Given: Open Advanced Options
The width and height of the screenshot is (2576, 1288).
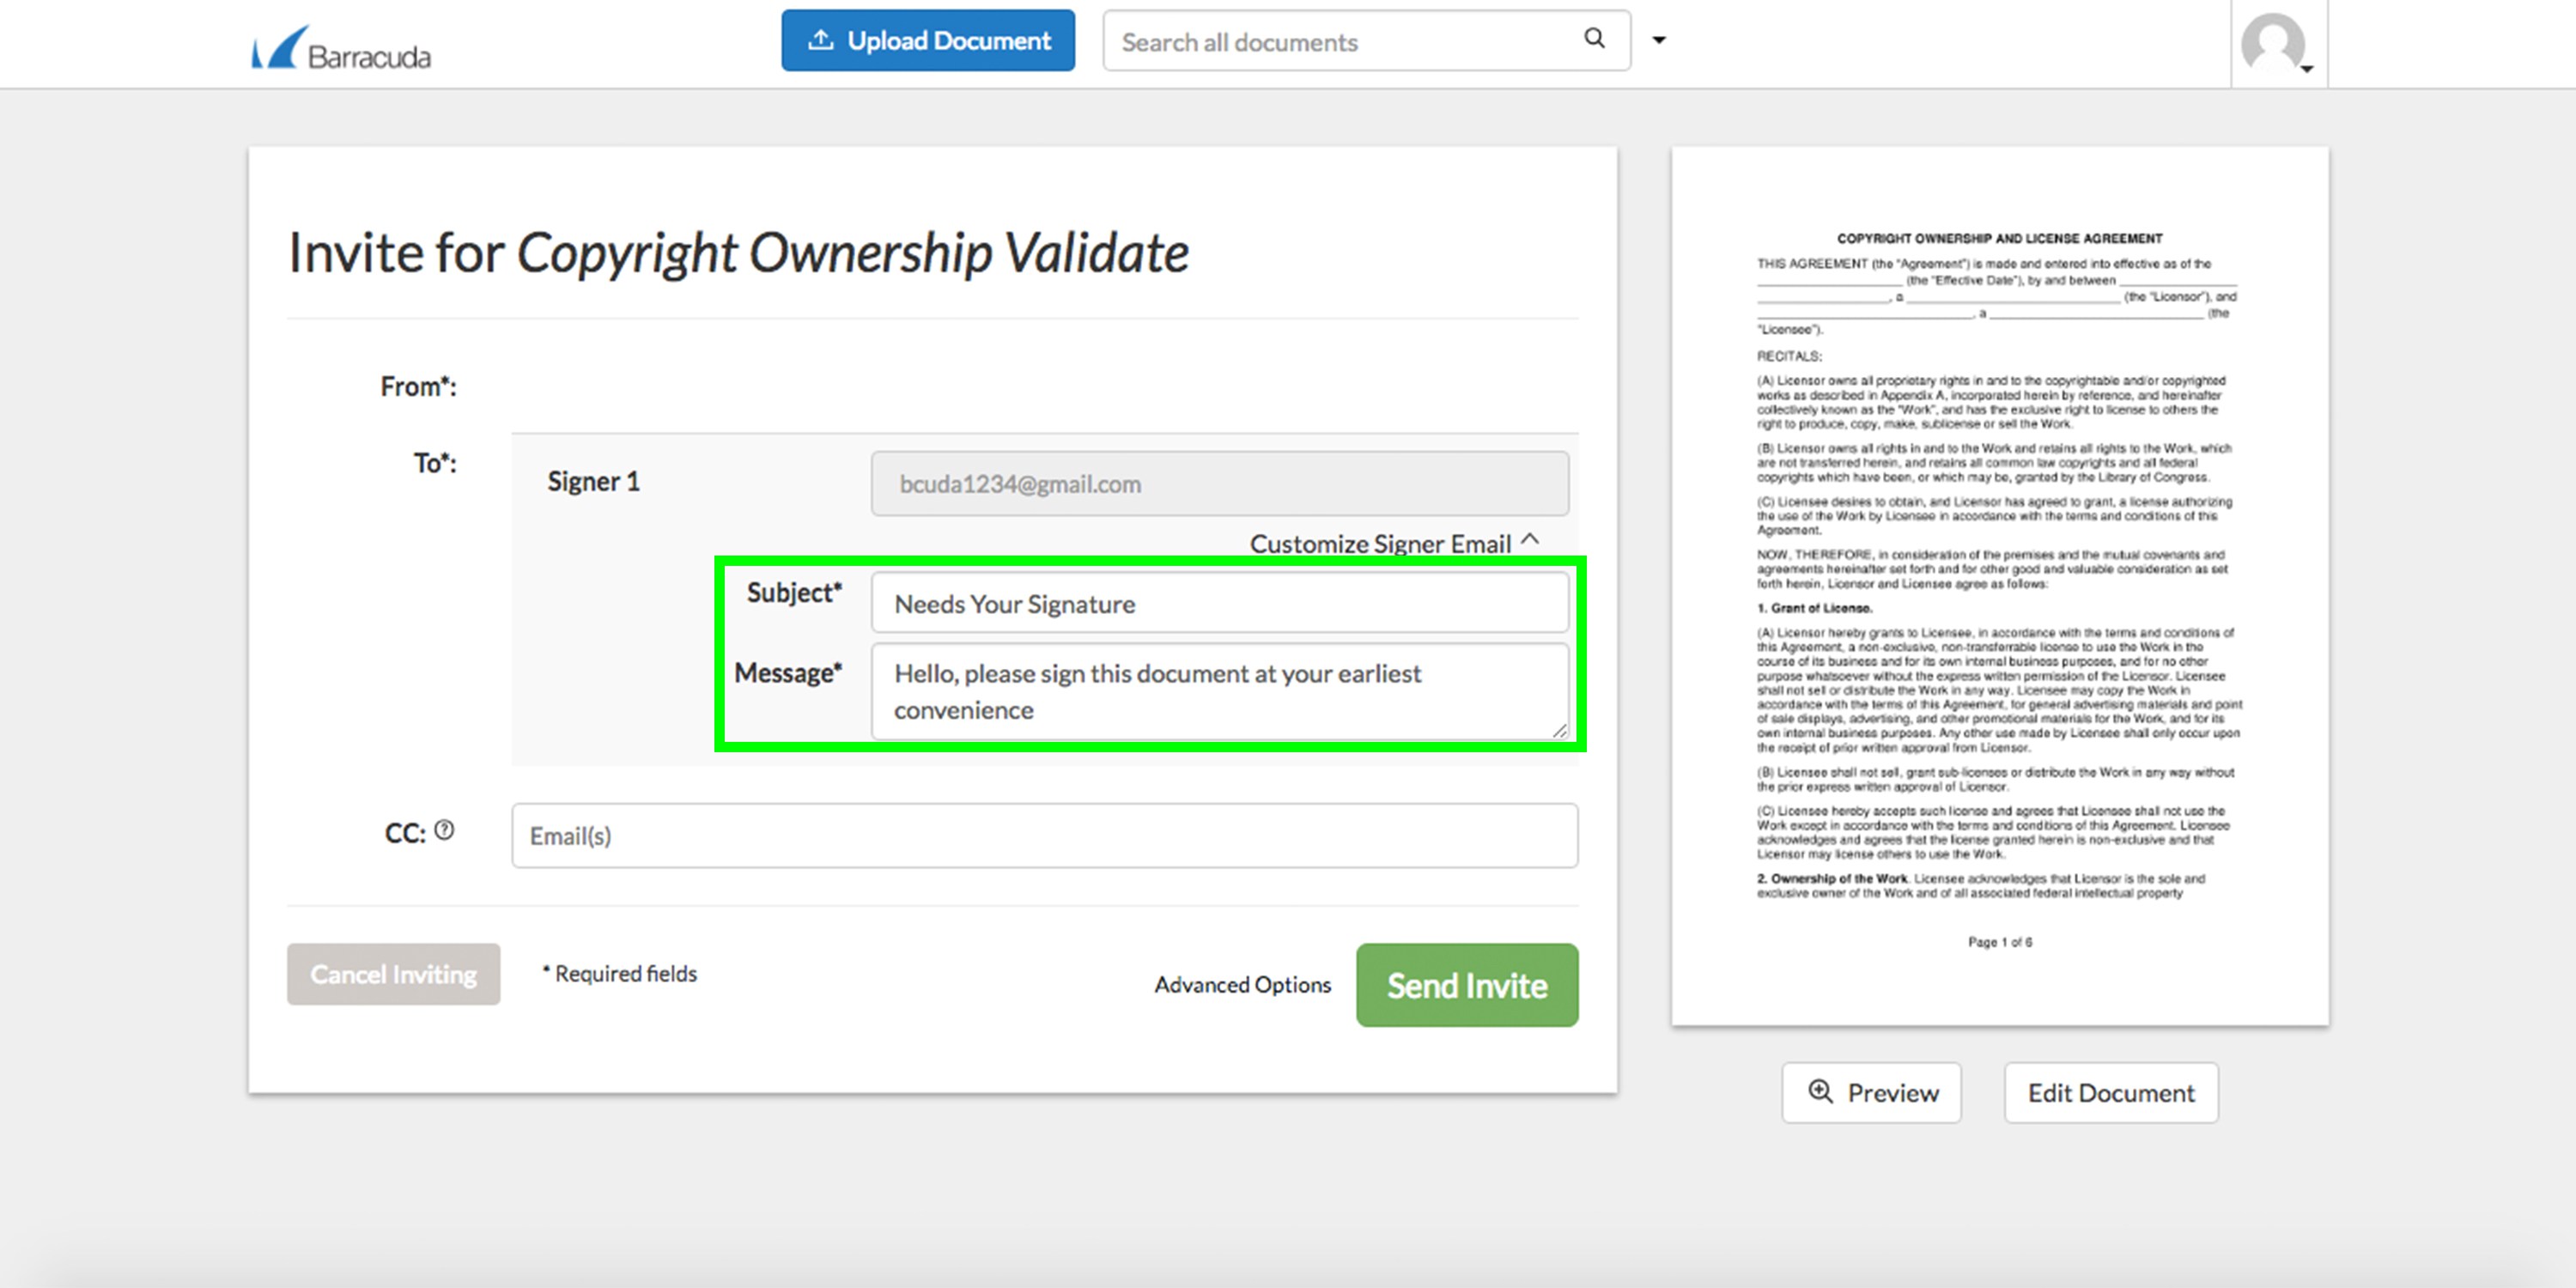Looking at the screenshot, I should [1242, 985].
